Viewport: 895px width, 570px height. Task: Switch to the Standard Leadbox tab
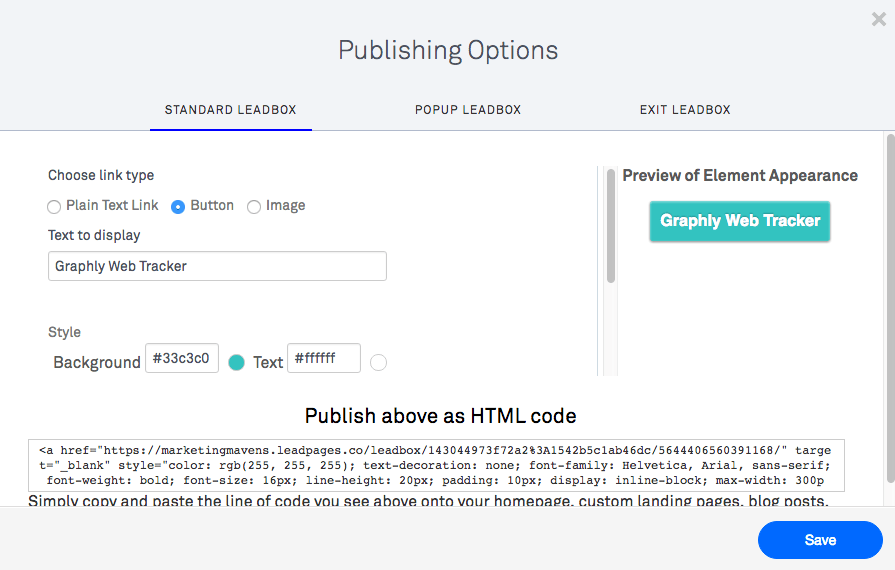click(x=231, y=110)
